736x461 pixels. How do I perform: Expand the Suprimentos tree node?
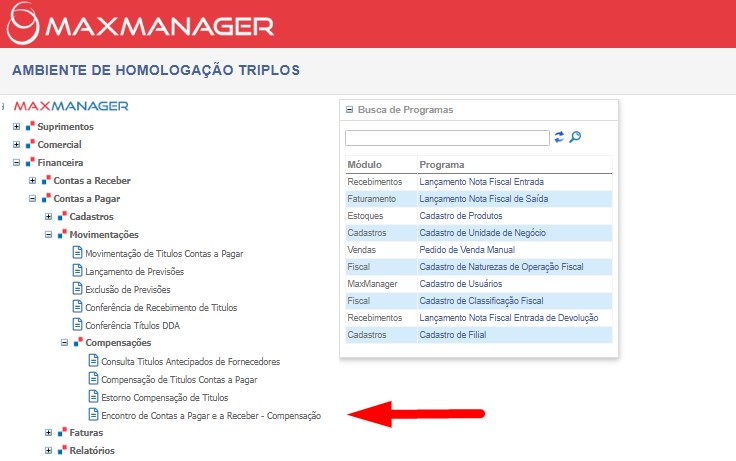[16, 126]
